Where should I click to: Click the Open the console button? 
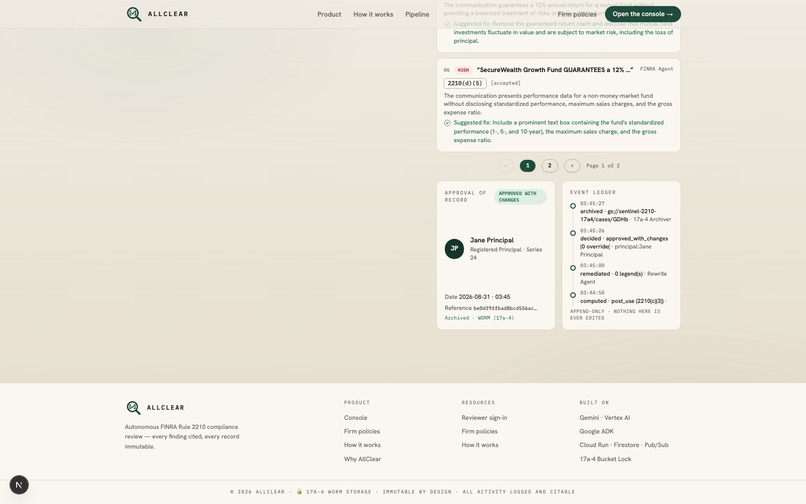pyautogui.click(x=643, y=14)
